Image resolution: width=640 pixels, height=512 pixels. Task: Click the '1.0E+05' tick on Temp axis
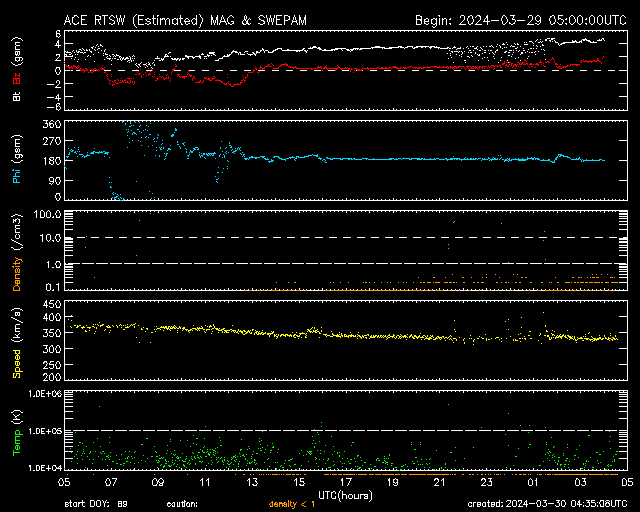(x=45, y=431)
